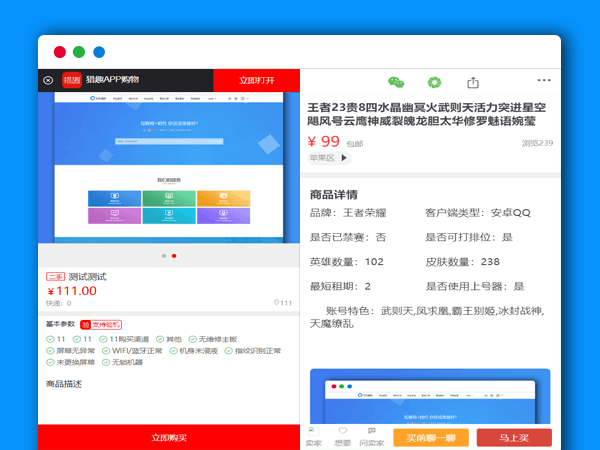Click the red 马上买 button
The width and height of the screenshot is (600, 450).
(513, 437)
